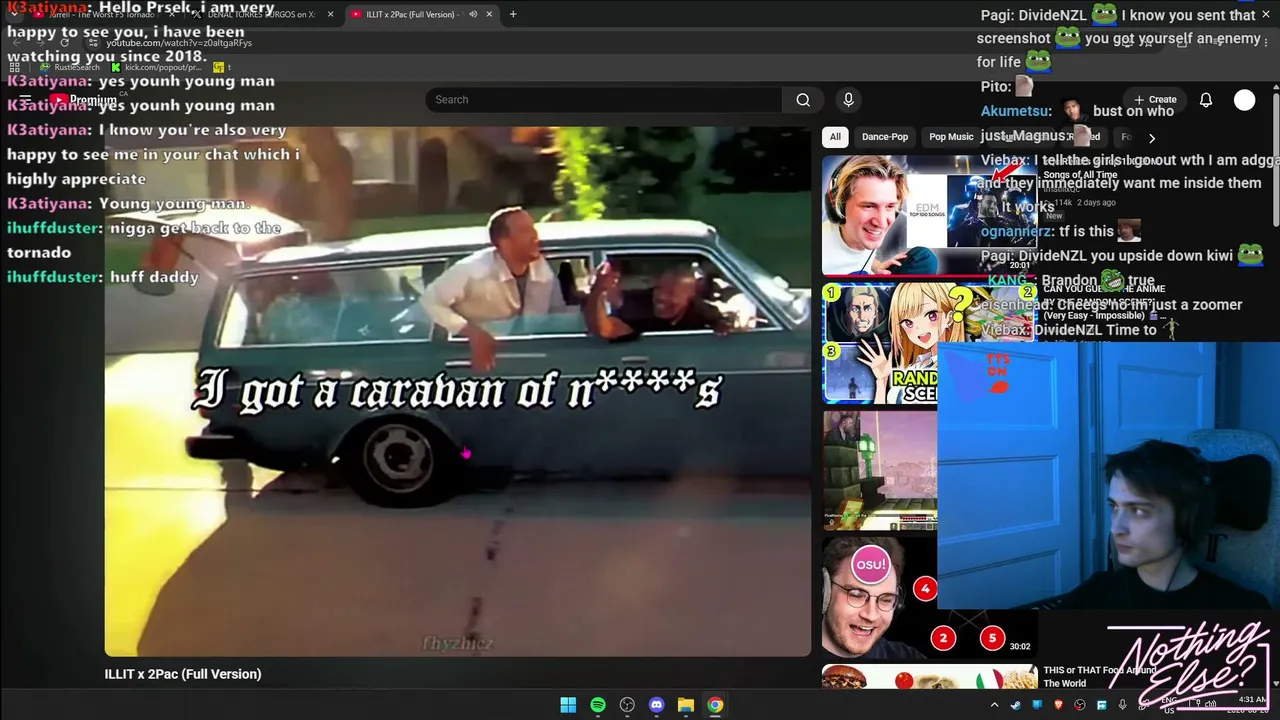Open the anime random scene quiz thumbnail

coord(929,343)
